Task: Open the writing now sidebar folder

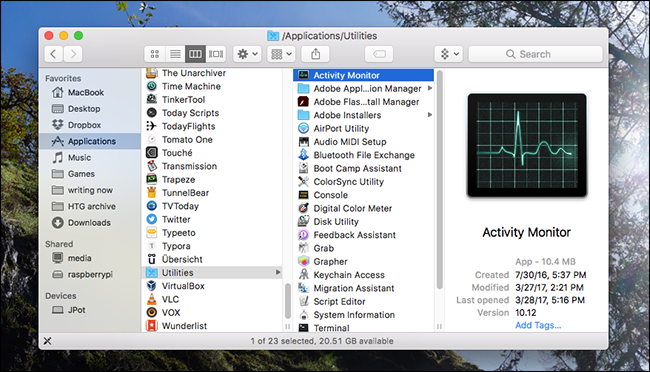Action: pos(90,190)
